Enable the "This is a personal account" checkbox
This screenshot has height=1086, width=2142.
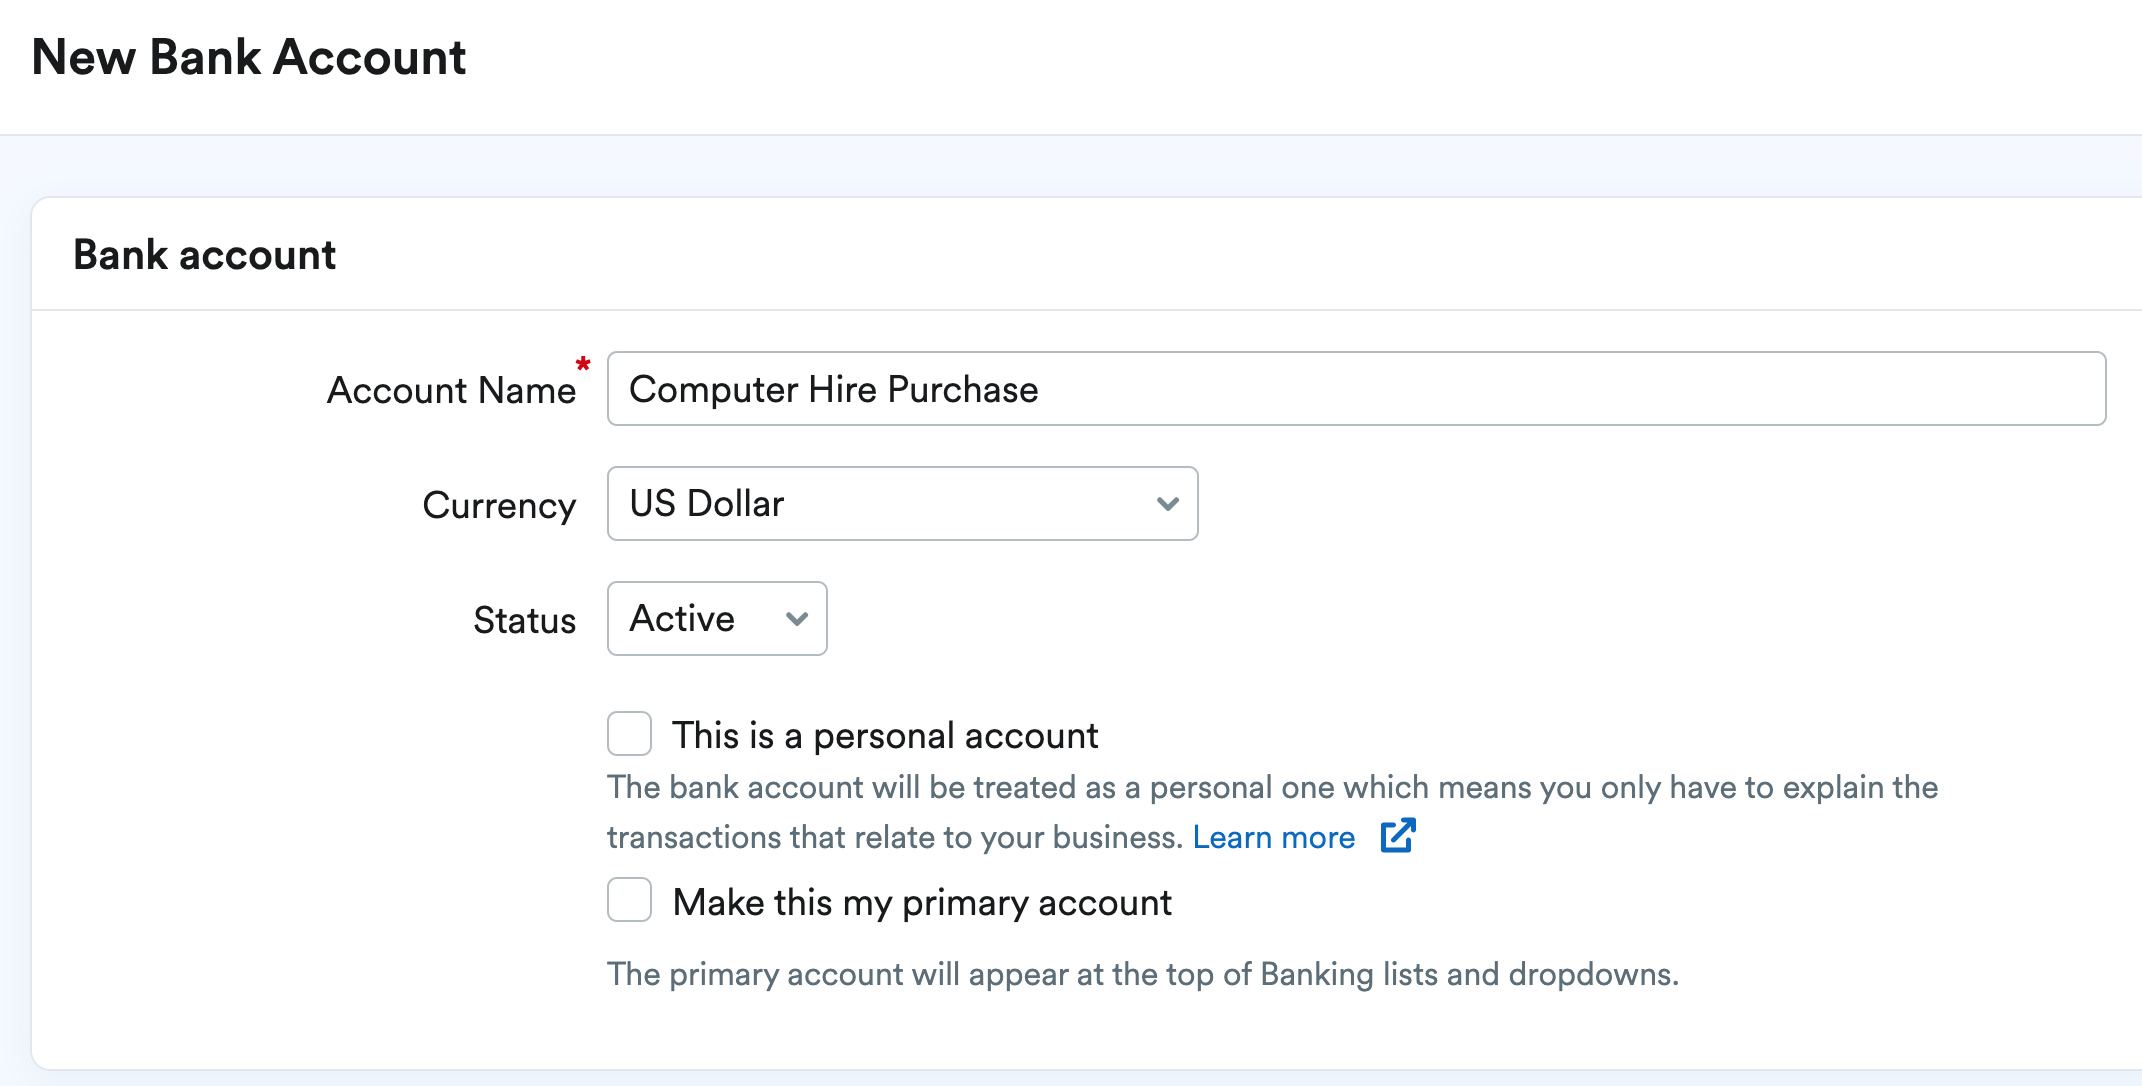(629, 734)
